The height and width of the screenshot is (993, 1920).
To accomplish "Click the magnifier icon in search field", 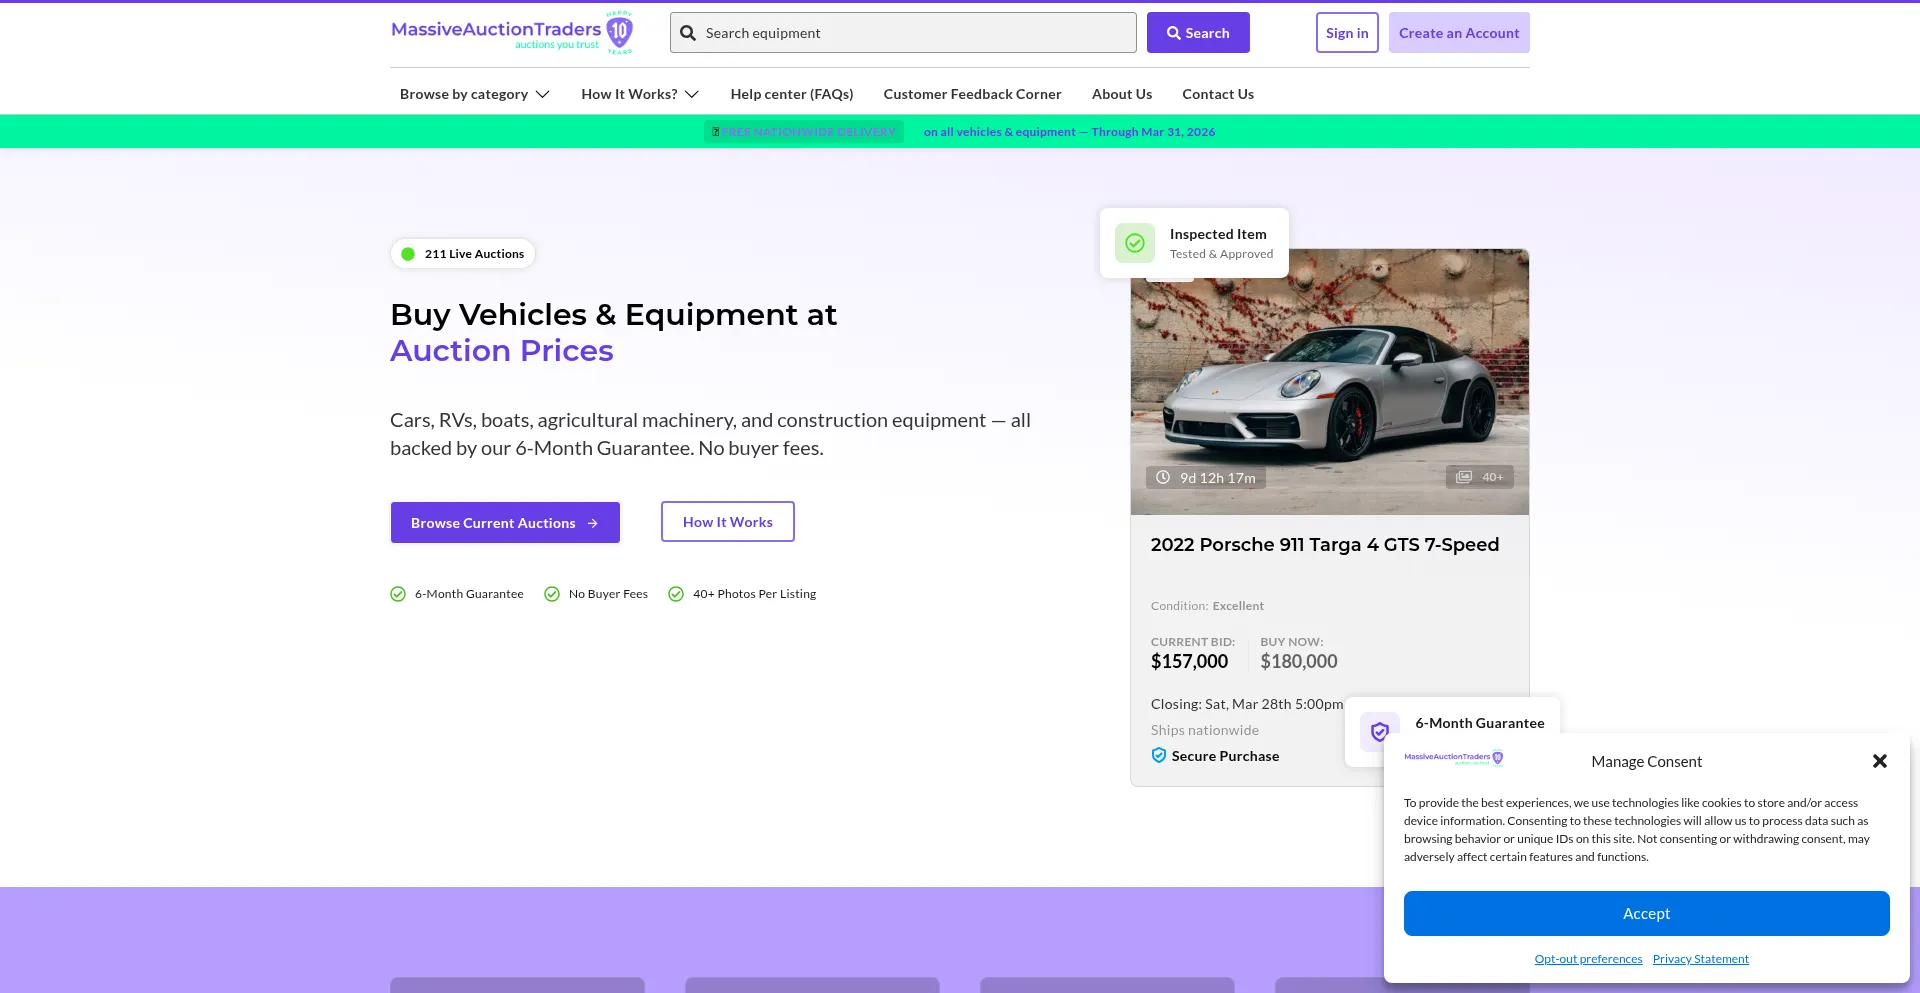I will click(x=688, y=33).
